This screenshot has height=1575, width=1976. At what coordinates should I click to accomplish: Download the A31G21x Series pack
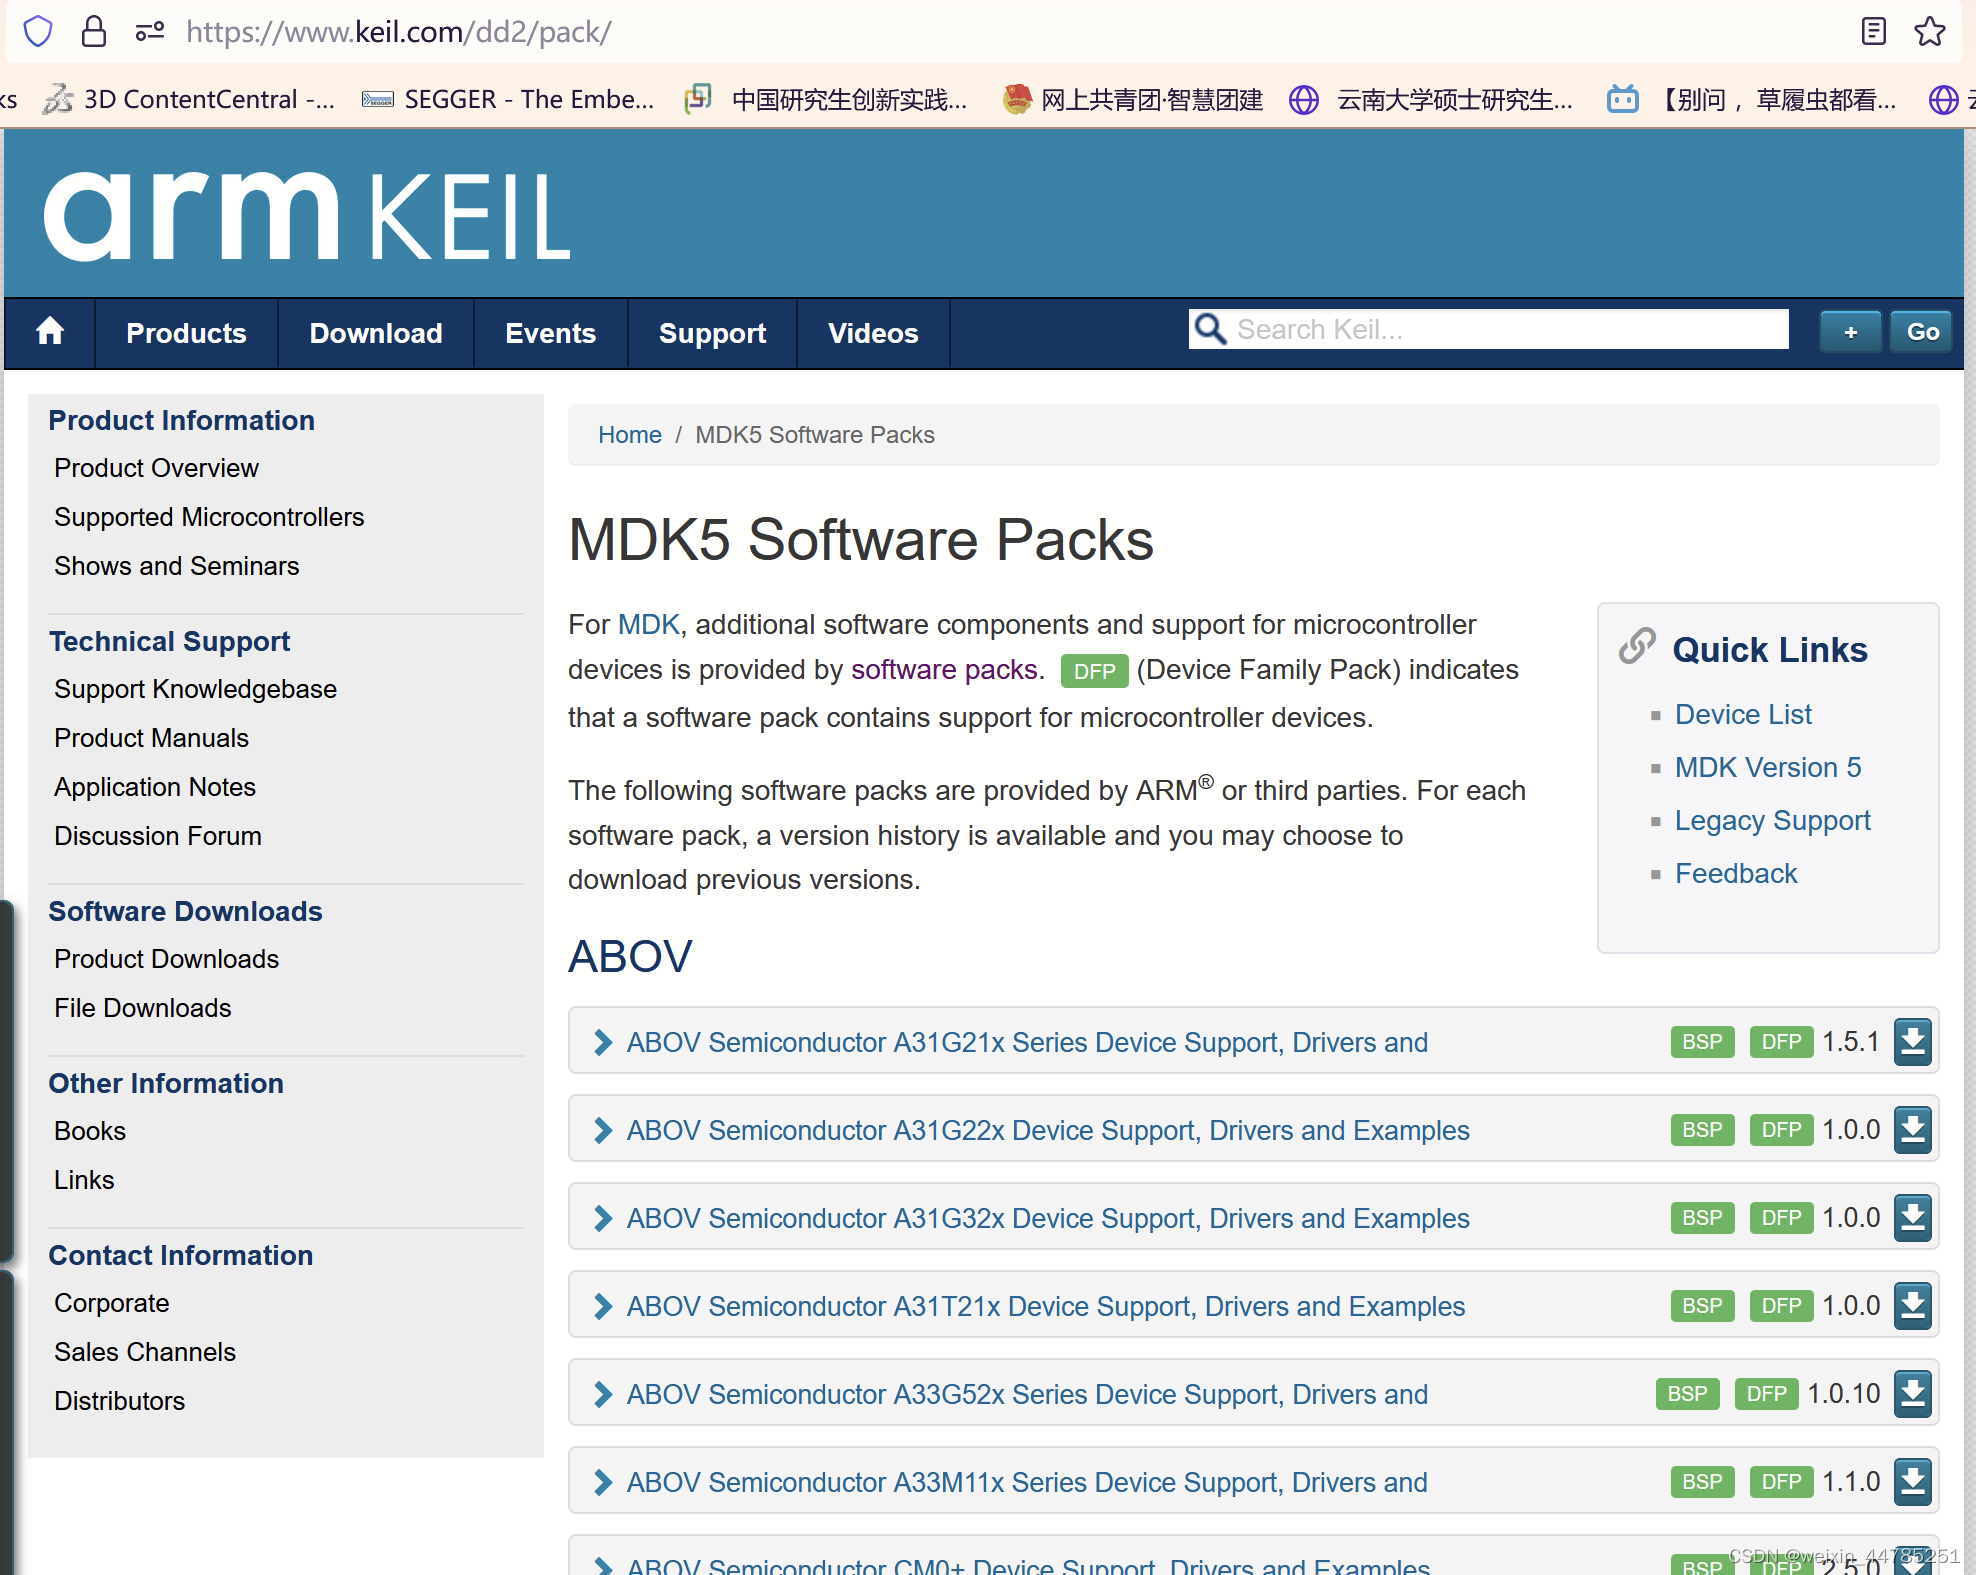tap(1912, 1042)
